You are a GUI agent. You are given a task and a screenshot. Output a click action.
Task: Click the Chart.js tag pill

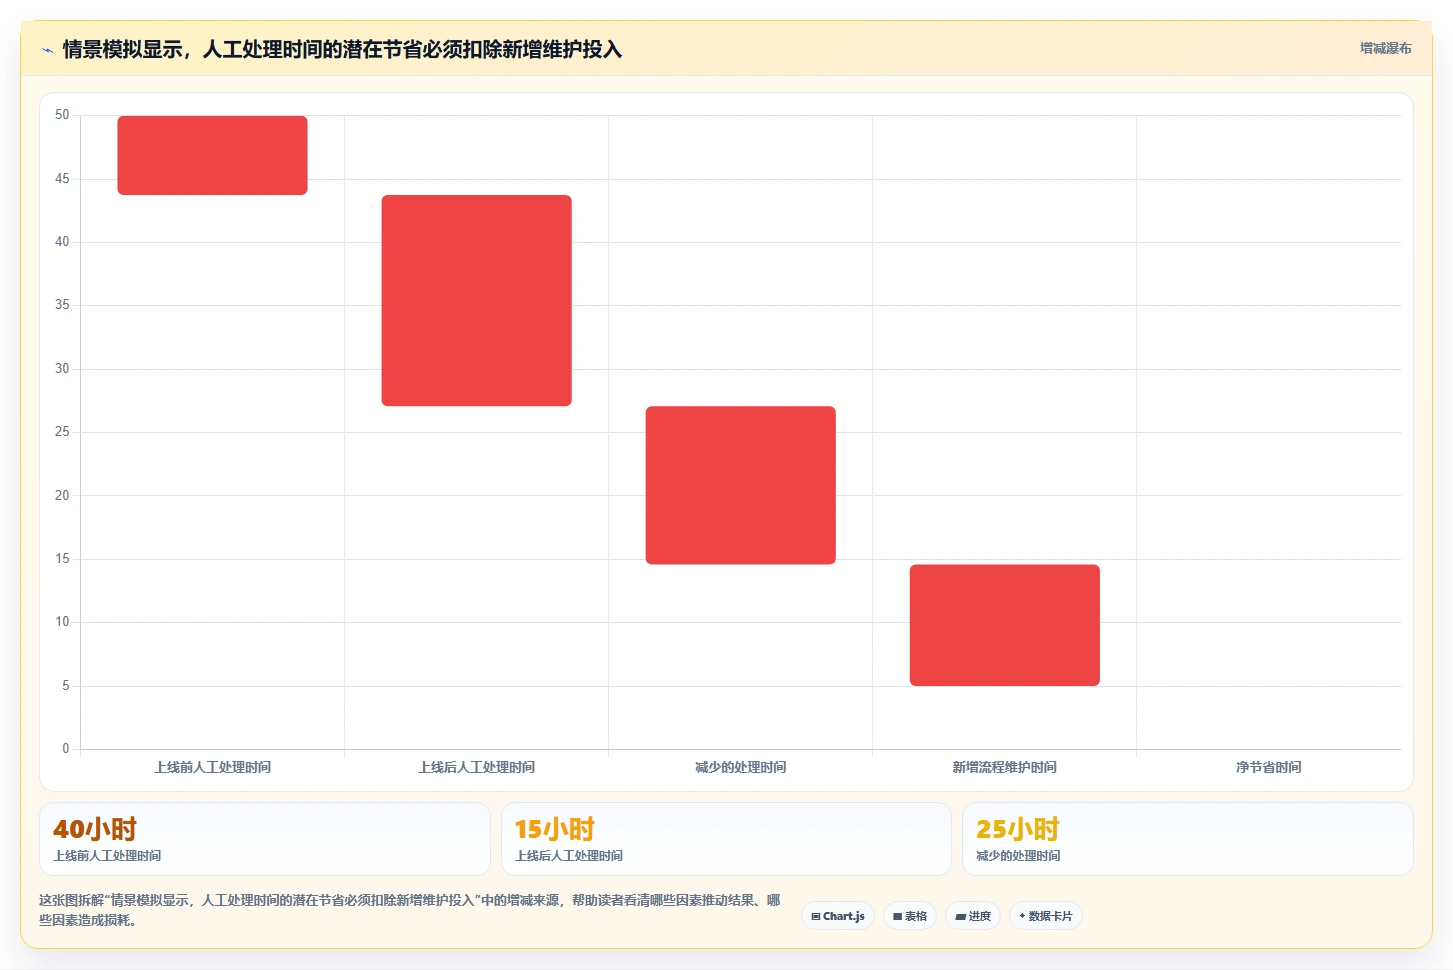(x=838, y=916)
